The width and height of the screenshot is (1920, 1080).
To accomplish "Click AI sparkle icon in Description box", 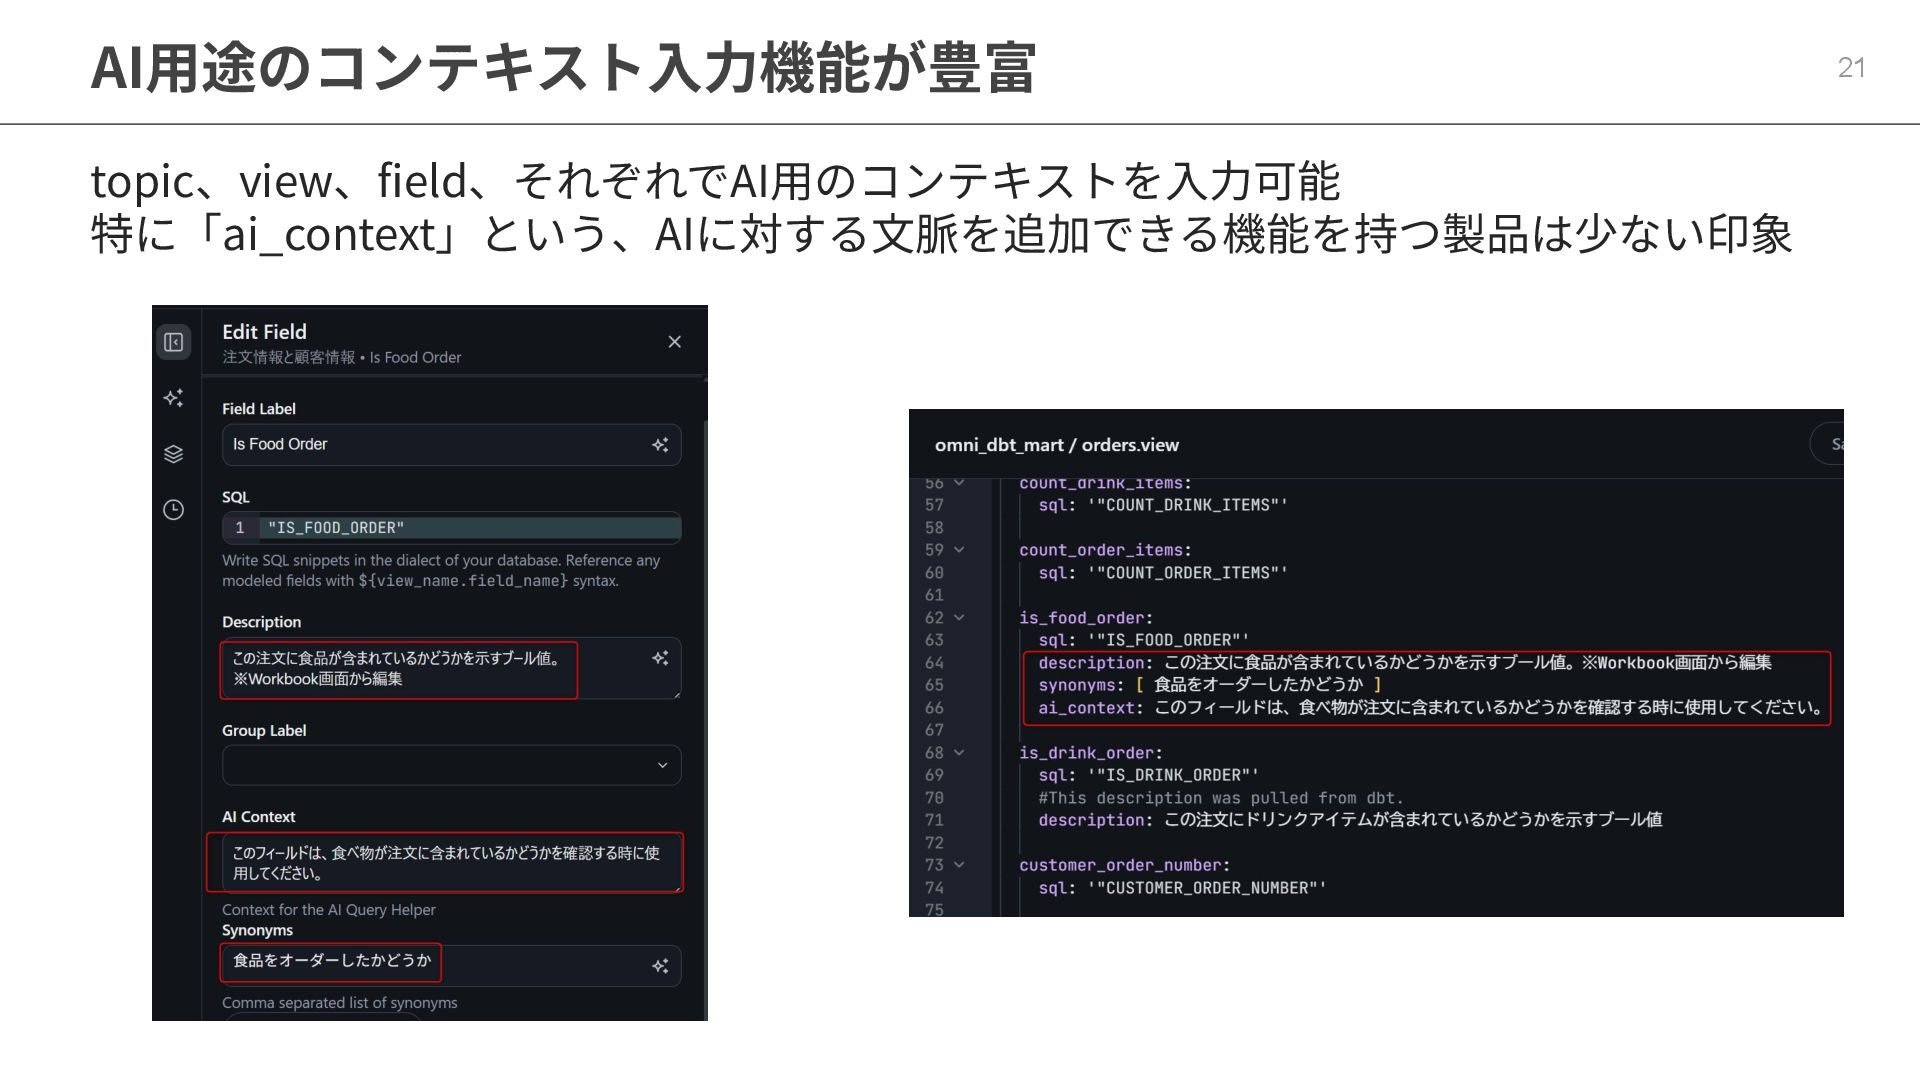I will click(x=660, y=658).
